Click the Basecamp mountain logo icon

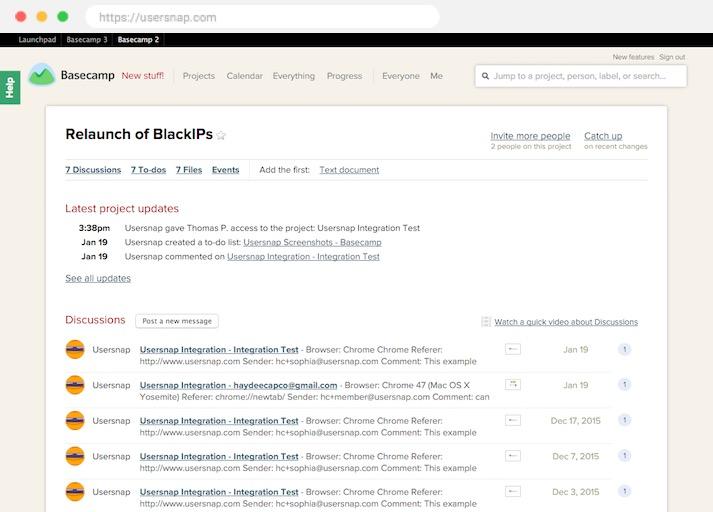(41, 75)
